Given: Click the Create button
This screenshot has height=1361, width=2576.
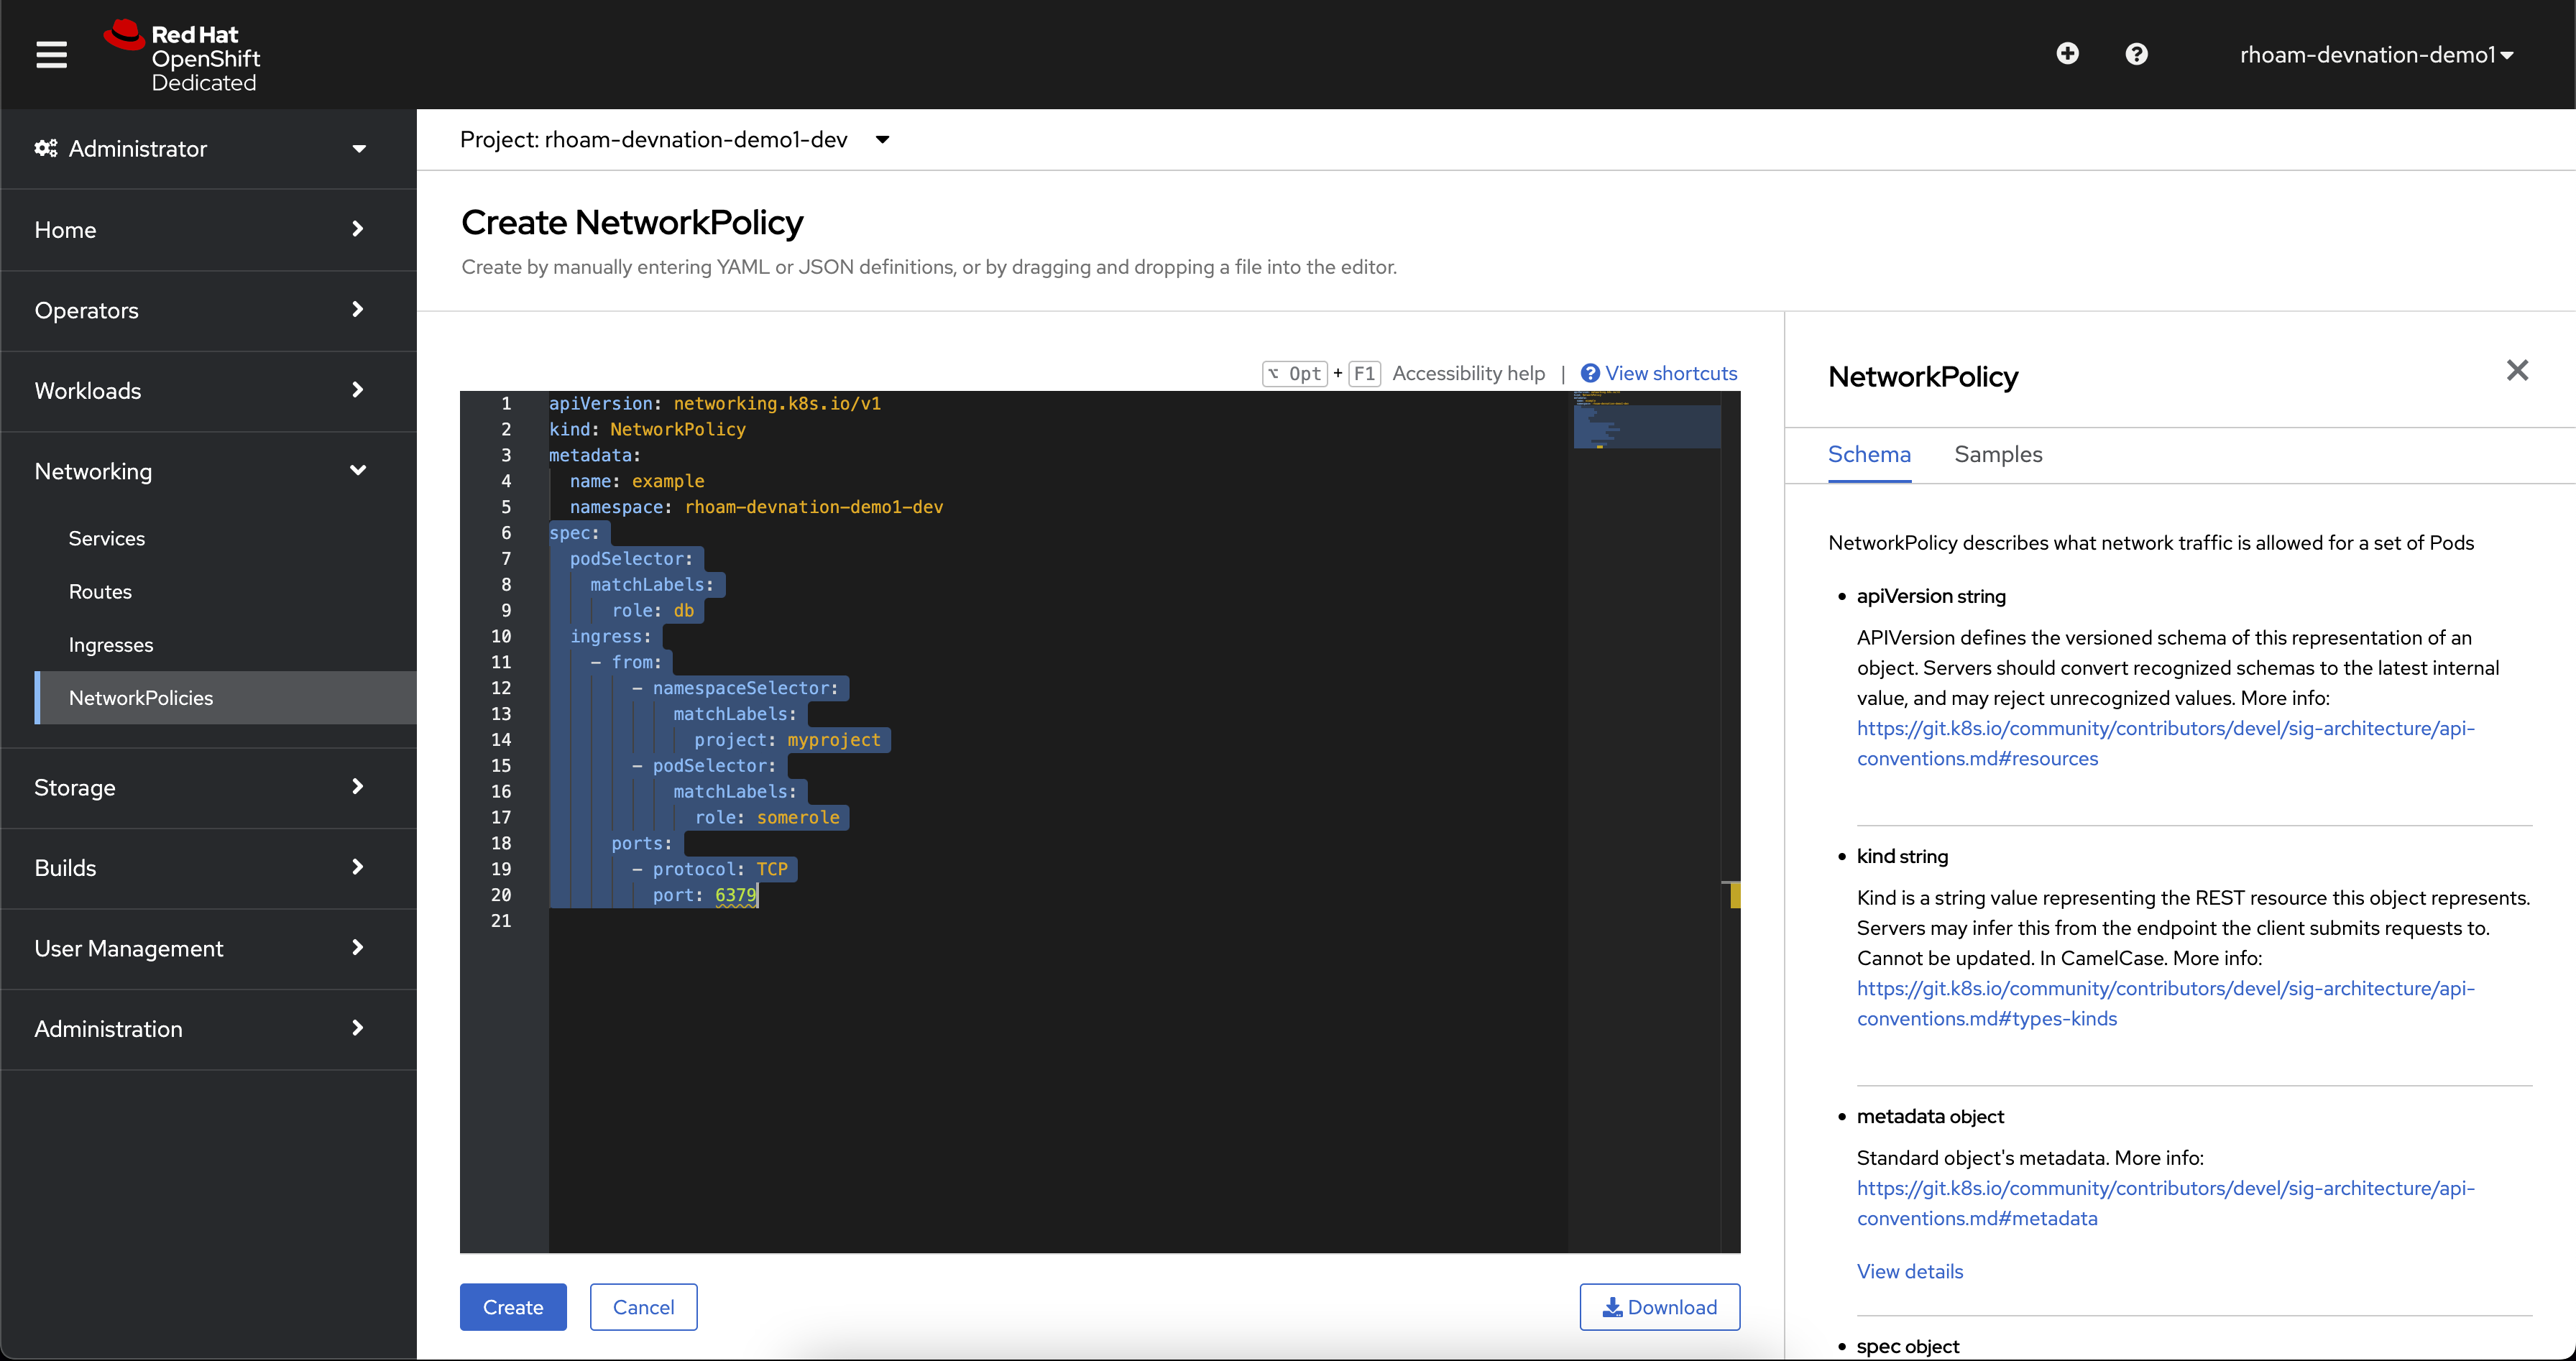Looking at the screenshot, I should pyautogui.click(x=512, y=1307).
